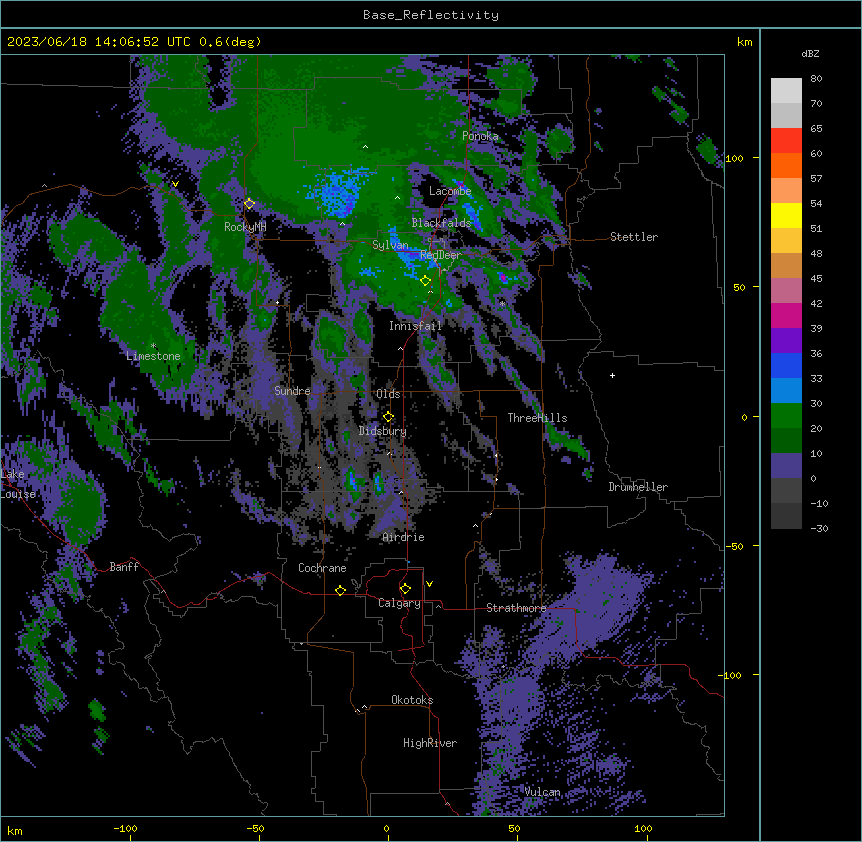Screen dimensions: 862x842
Task: Click the orange 57-60 dBZ legend swatch
Action: (x=786, y=165)
